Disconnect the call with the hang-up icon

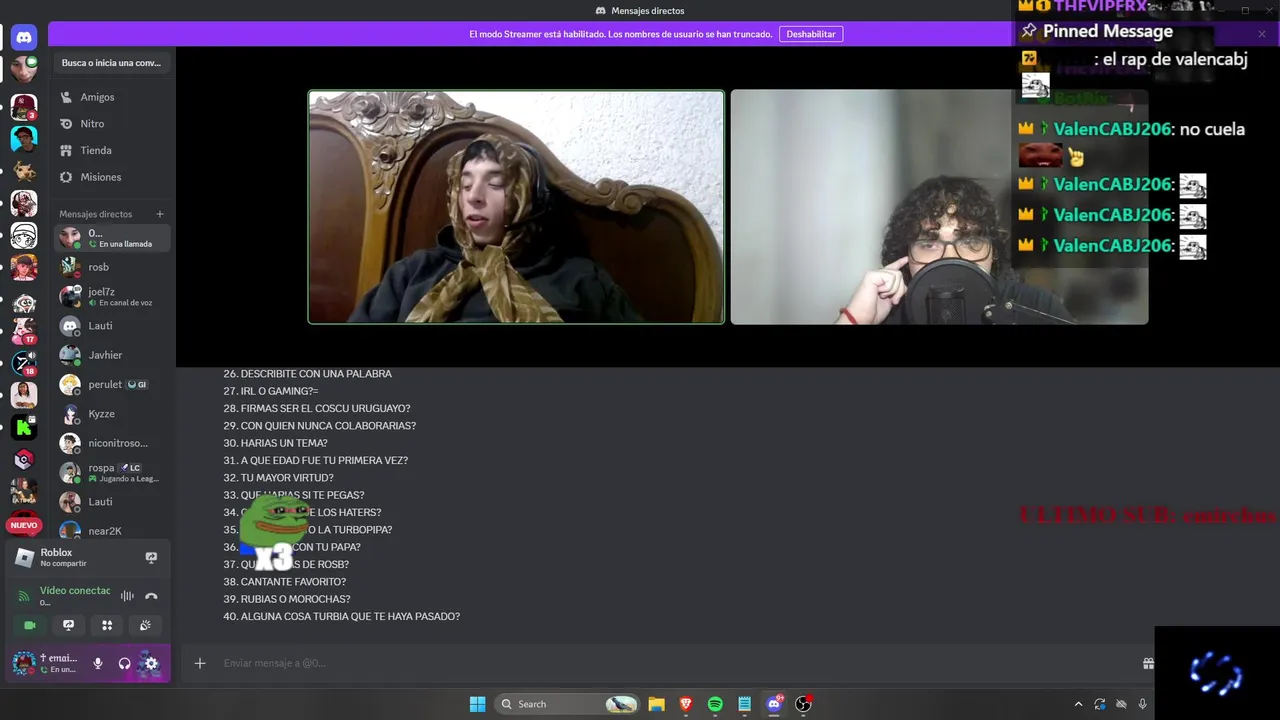[151, 596]
